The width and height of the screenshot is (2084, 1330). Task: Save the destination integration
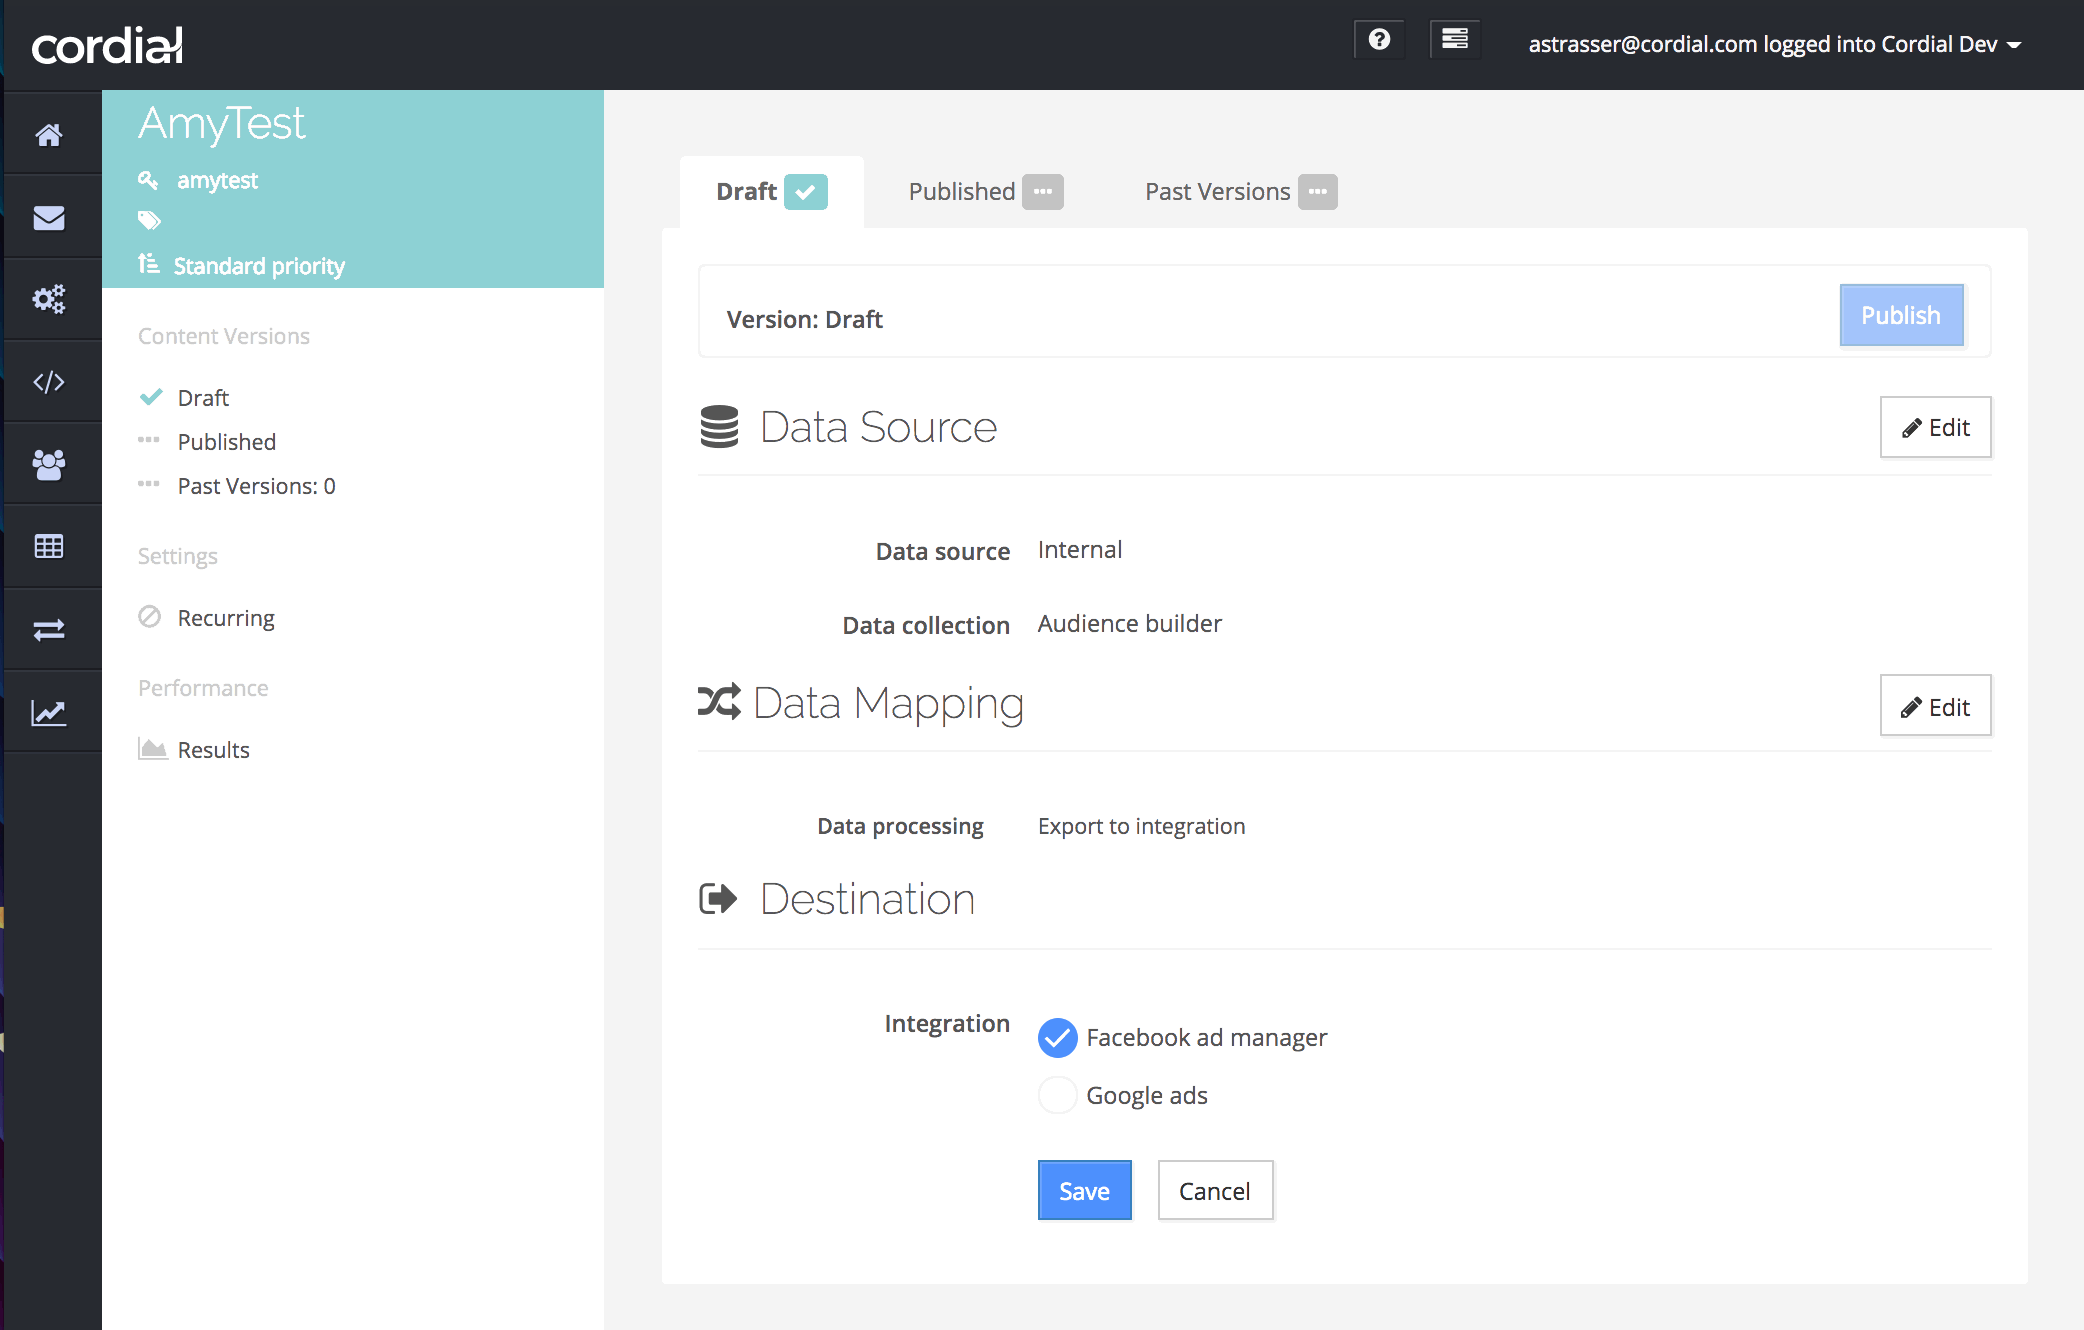[x=1084, y=1190]
